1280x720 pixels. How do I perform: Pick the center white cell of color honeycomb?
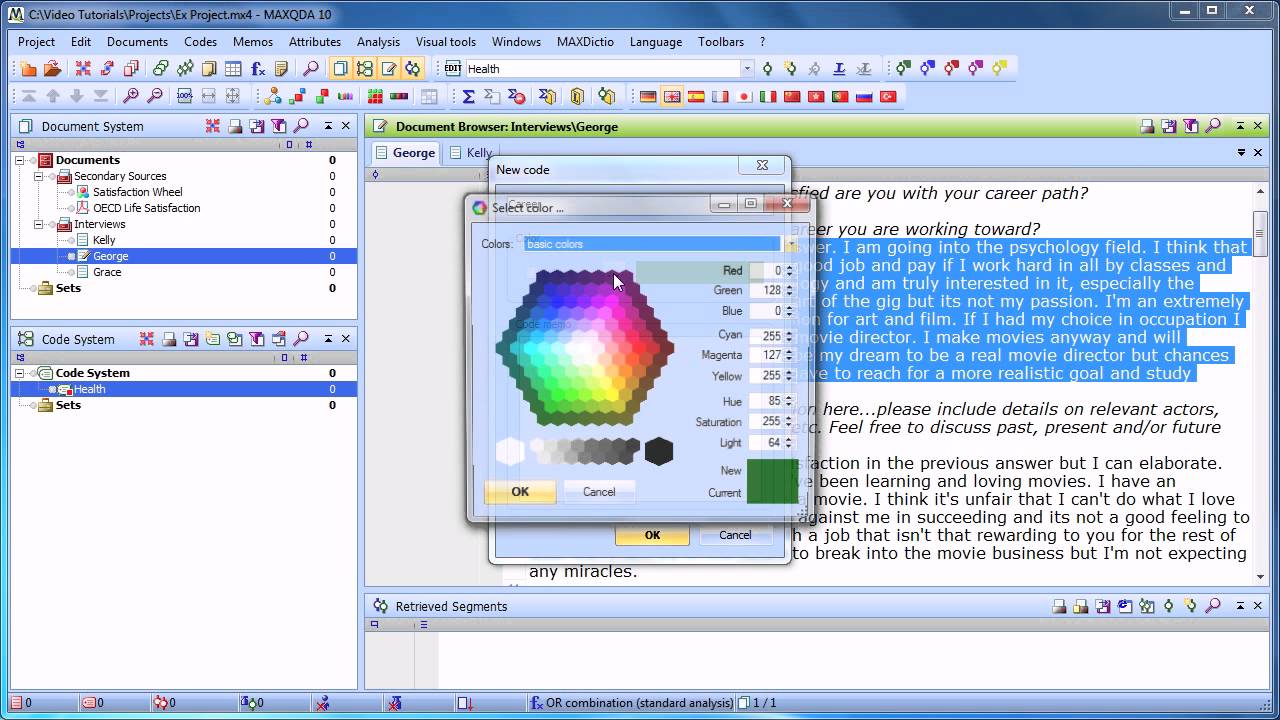[584, 349]
